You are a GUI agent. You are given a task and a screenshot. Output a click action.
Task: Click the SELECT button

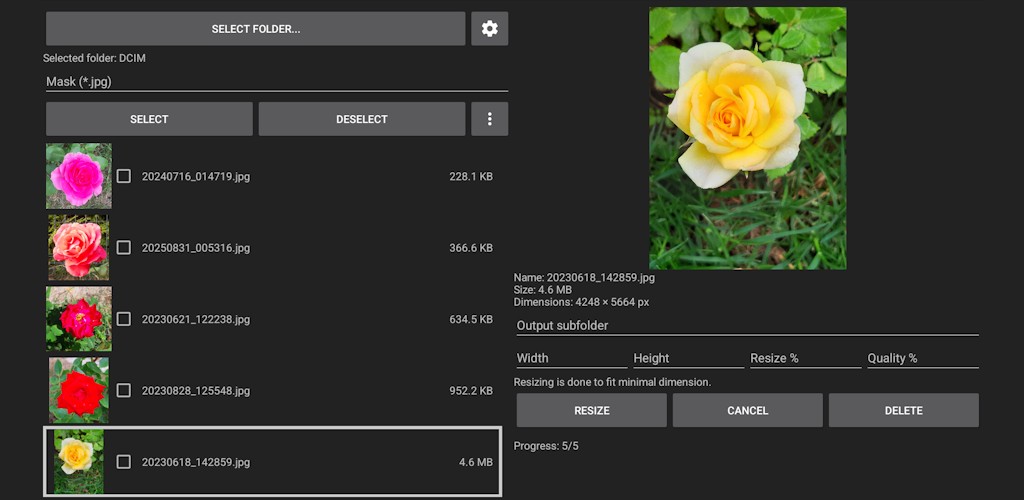[x=149, y=119]
